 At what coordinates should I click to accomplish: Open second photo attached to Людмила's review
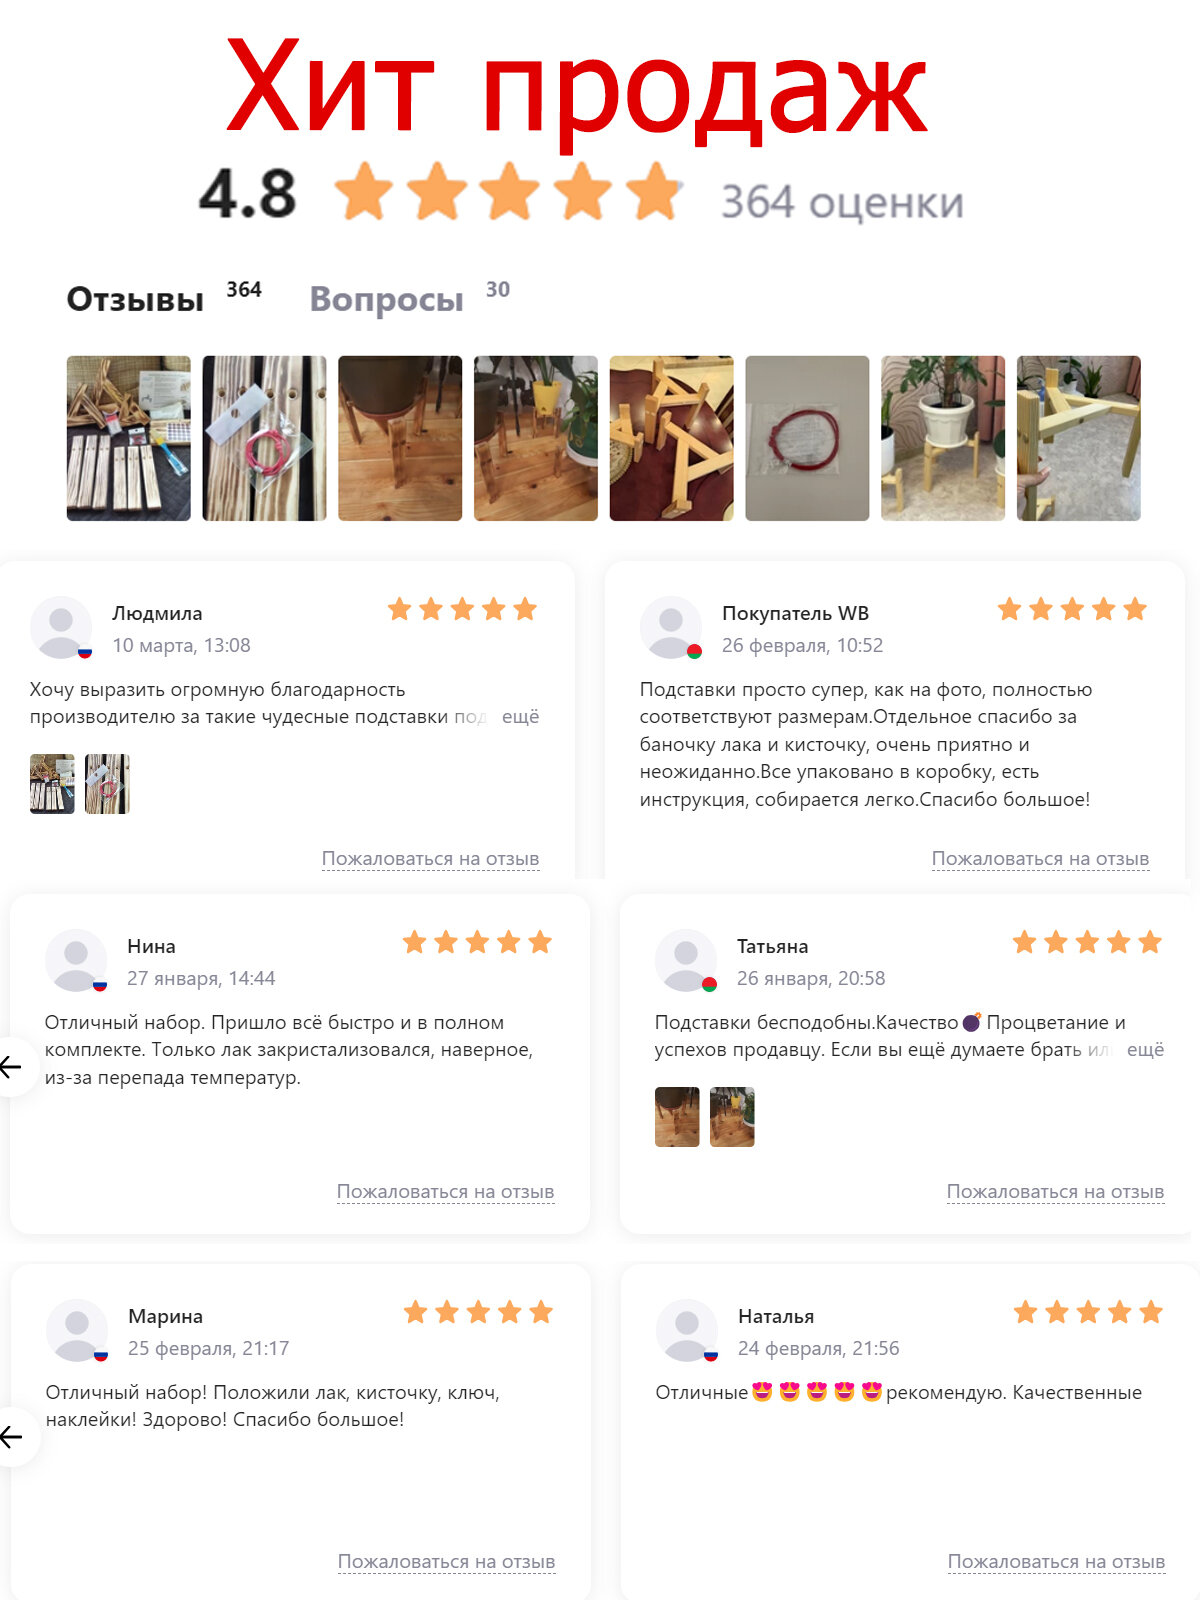pos(107,783)
